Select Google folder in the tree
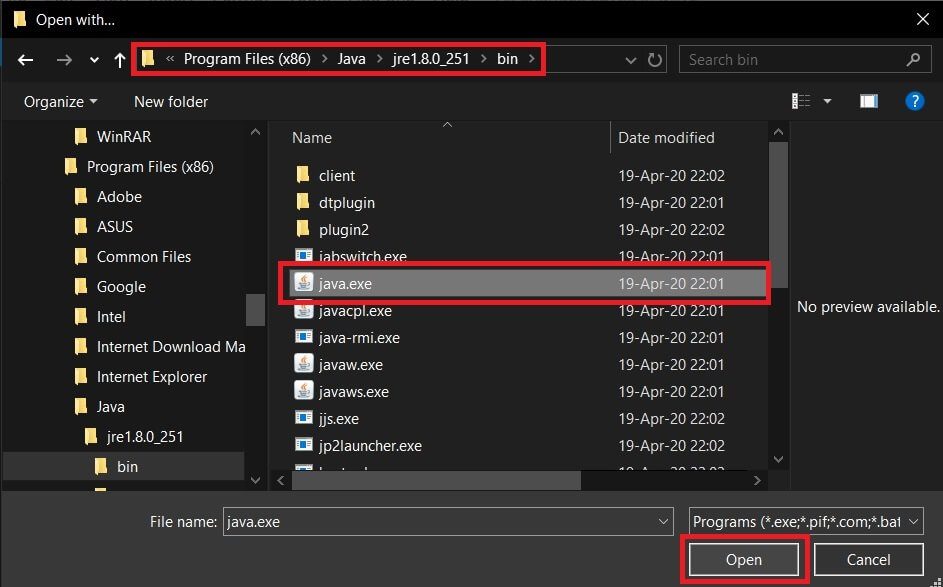 tap(110, 287)
